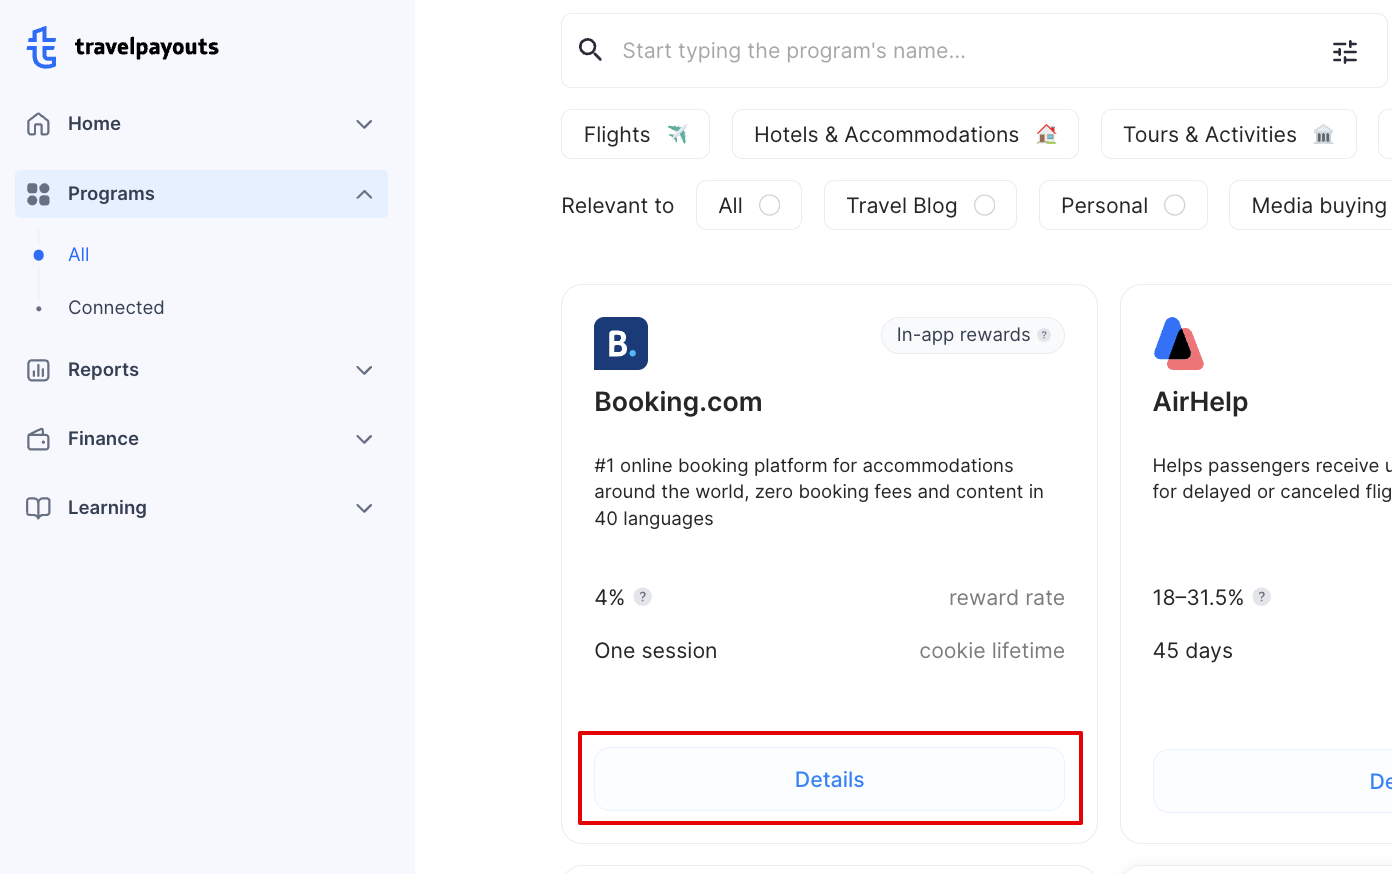Expand the Finance menu chevron
This screenshot has height=874, width=1392.
364,439
